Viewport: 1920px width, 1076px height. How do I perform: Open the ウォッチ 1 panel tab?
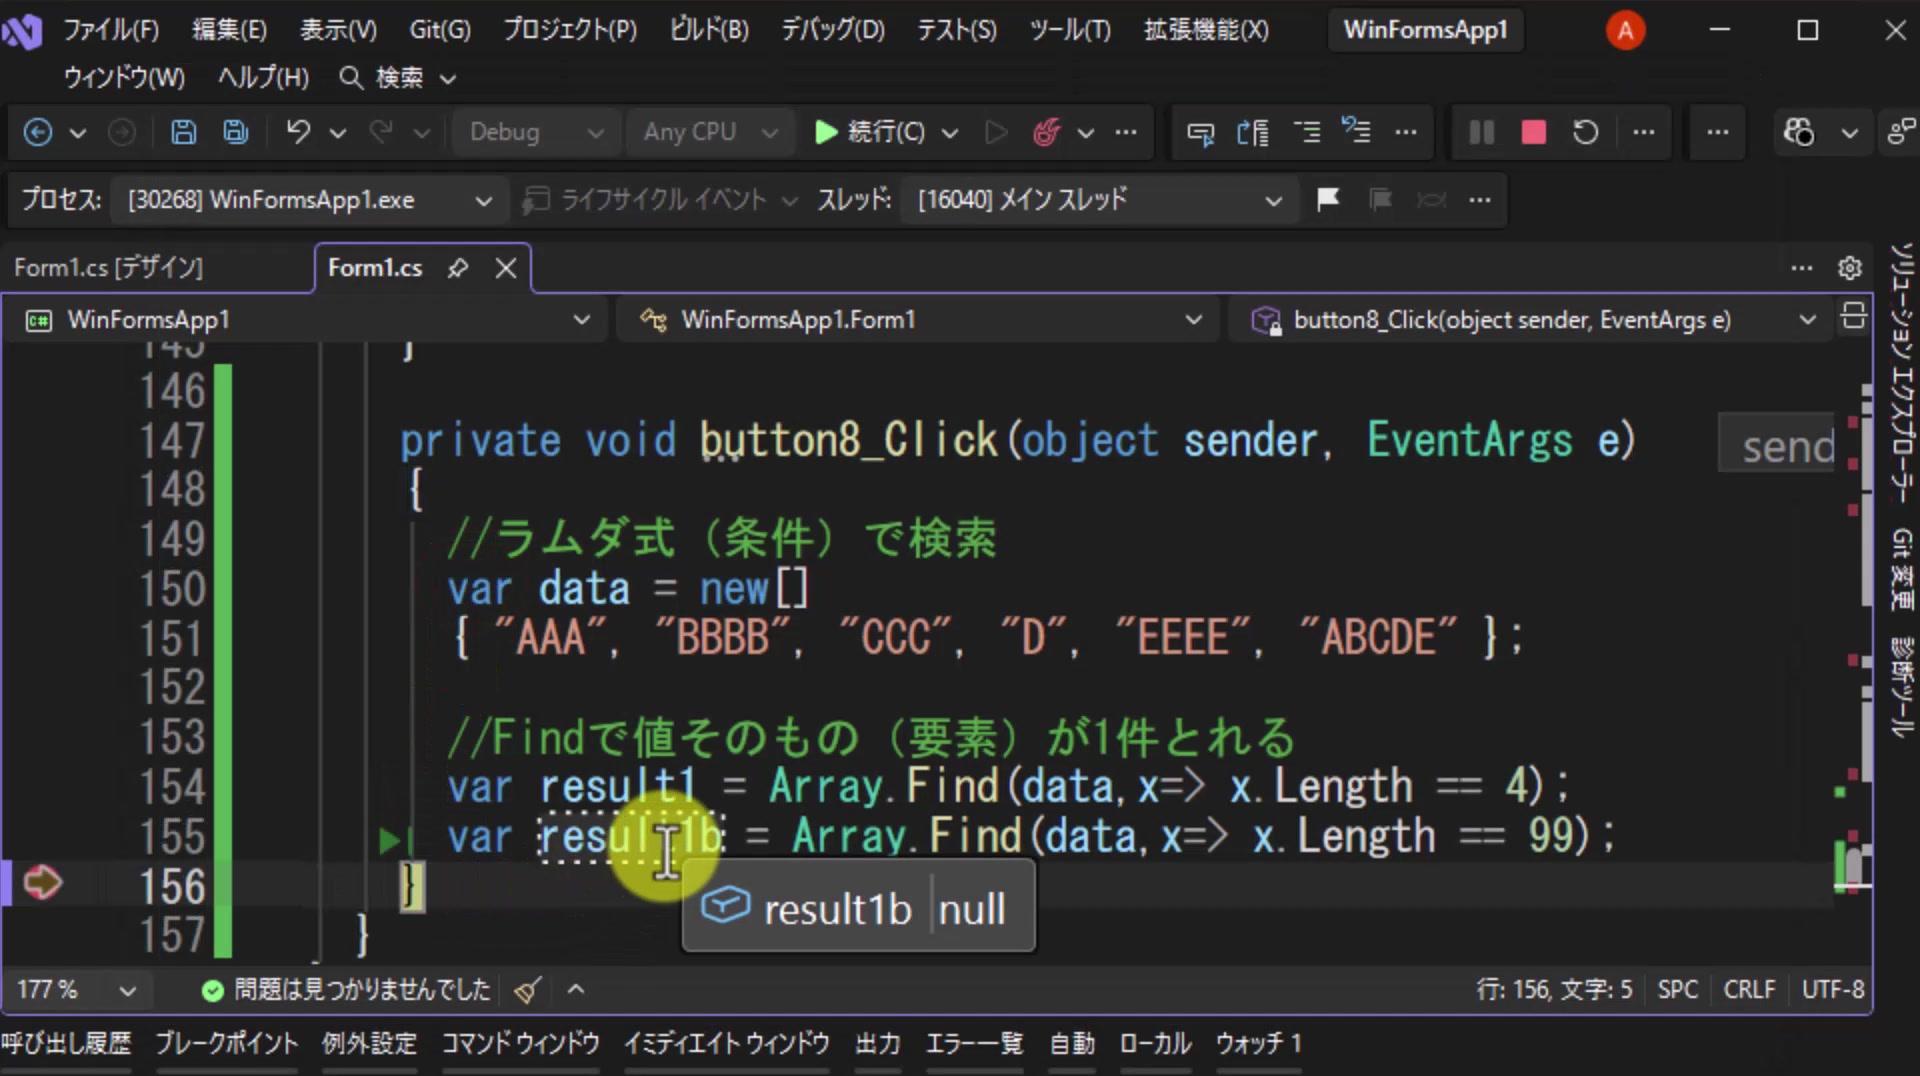tap(1259, 1044)
